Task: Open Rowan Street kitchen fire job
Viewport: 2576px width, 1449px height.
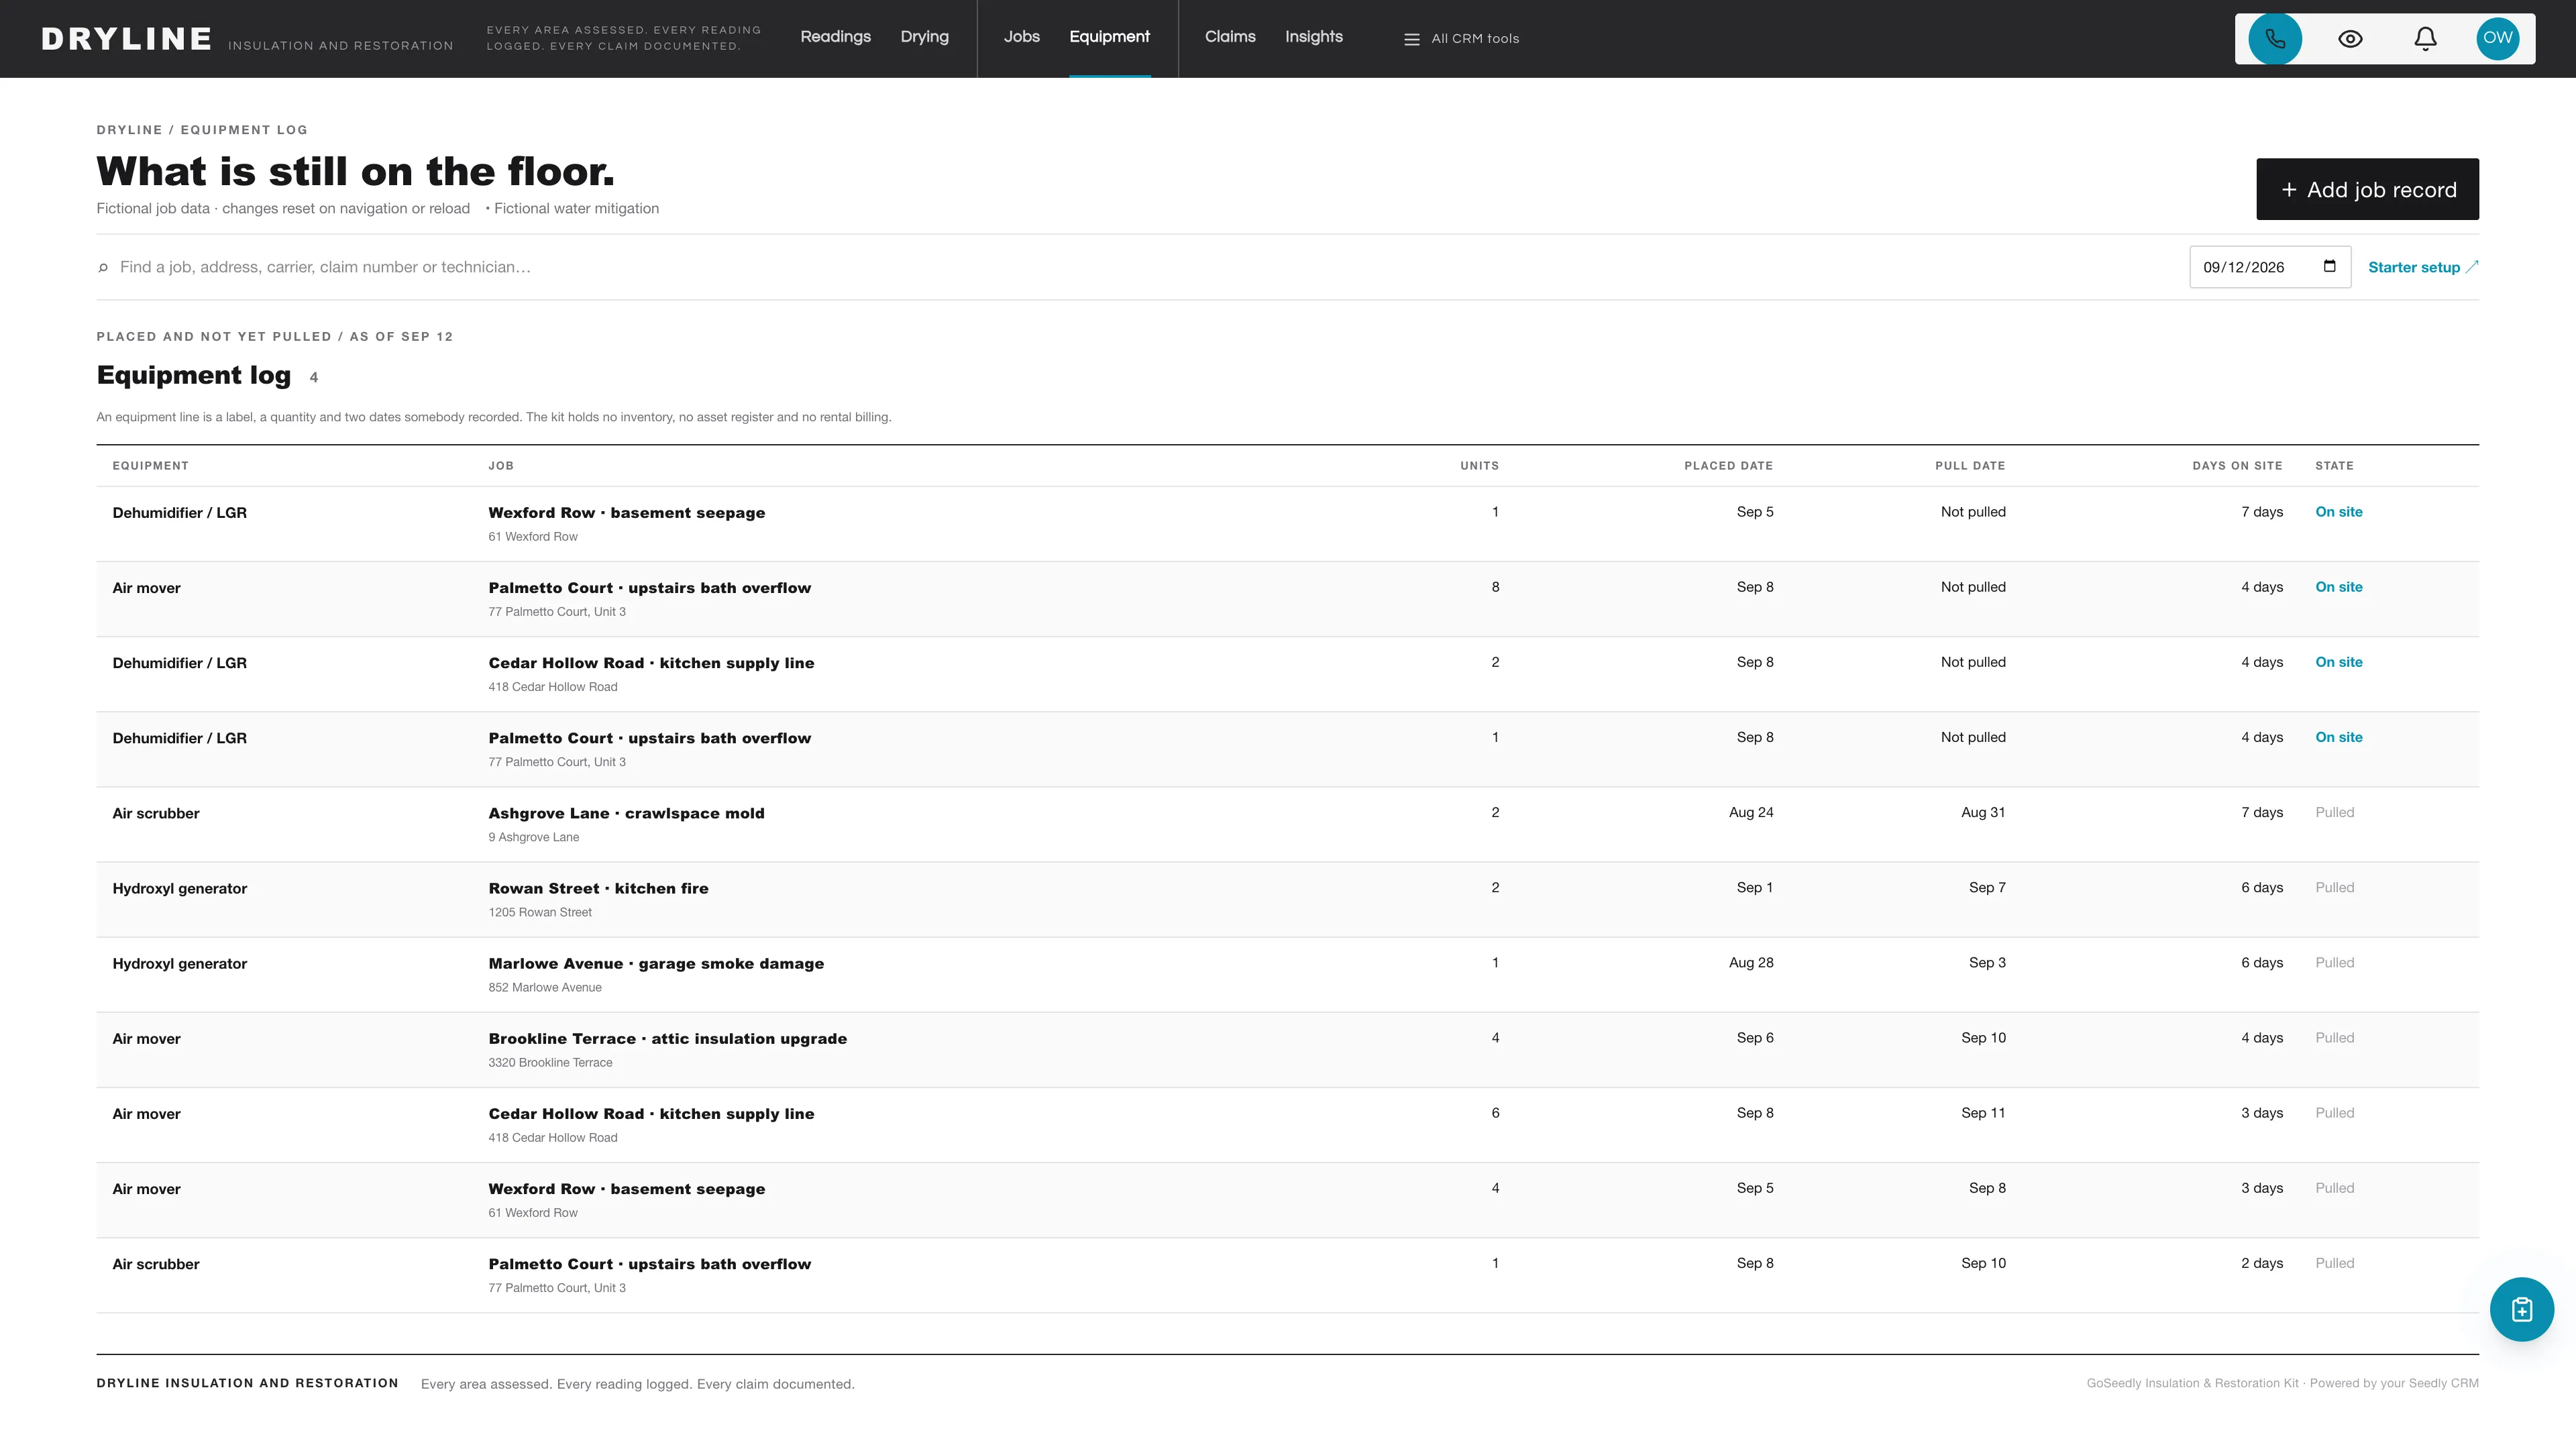Action: coord(598,888)
